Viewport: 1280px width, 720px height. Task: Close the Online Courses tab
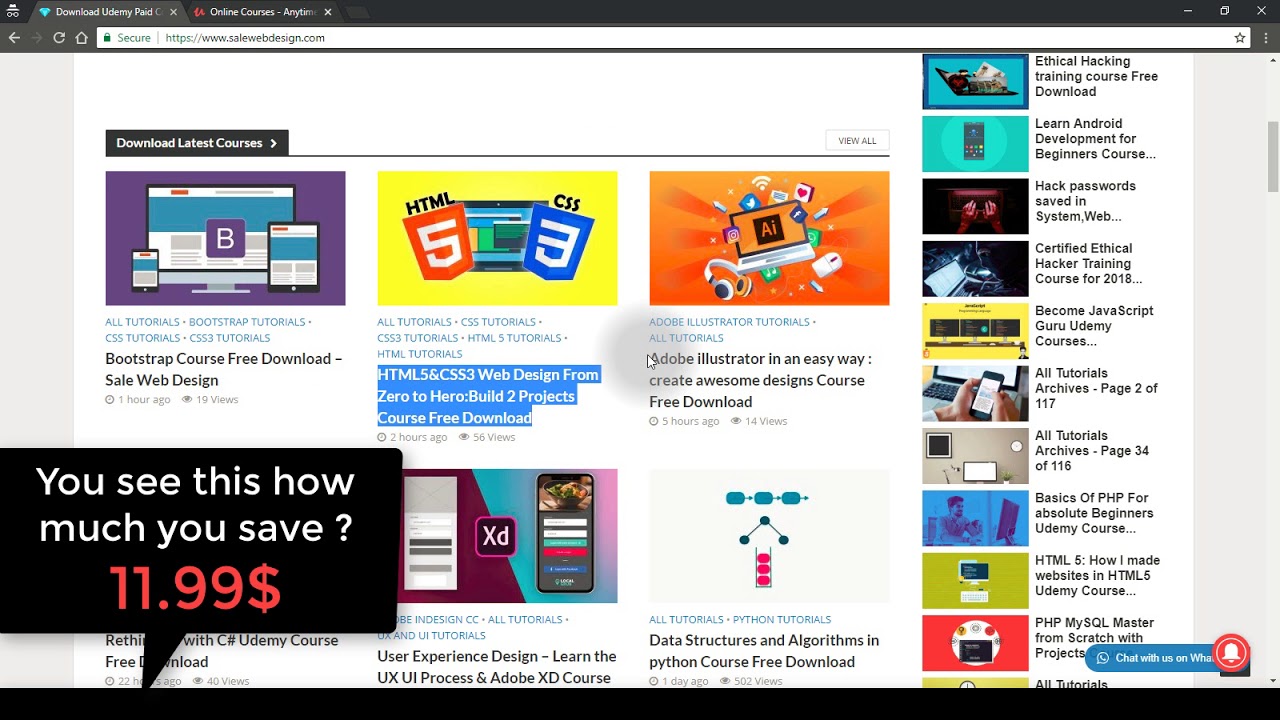pos(327,12)
